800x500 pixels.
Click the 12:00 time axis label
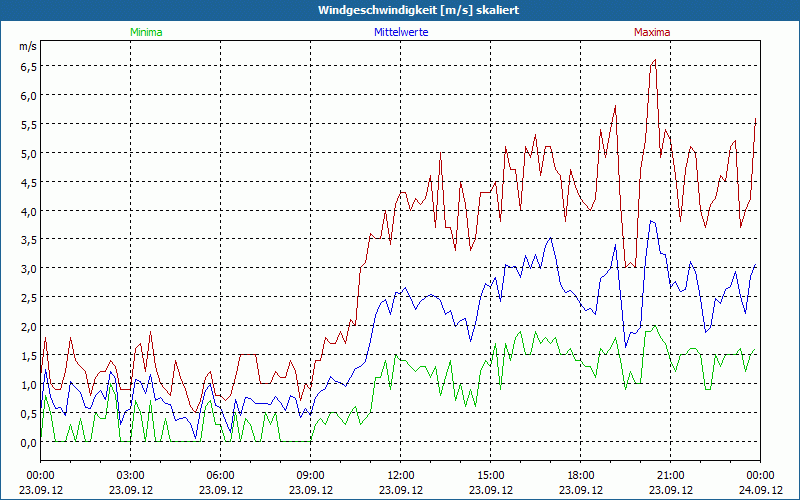point(401,476)
